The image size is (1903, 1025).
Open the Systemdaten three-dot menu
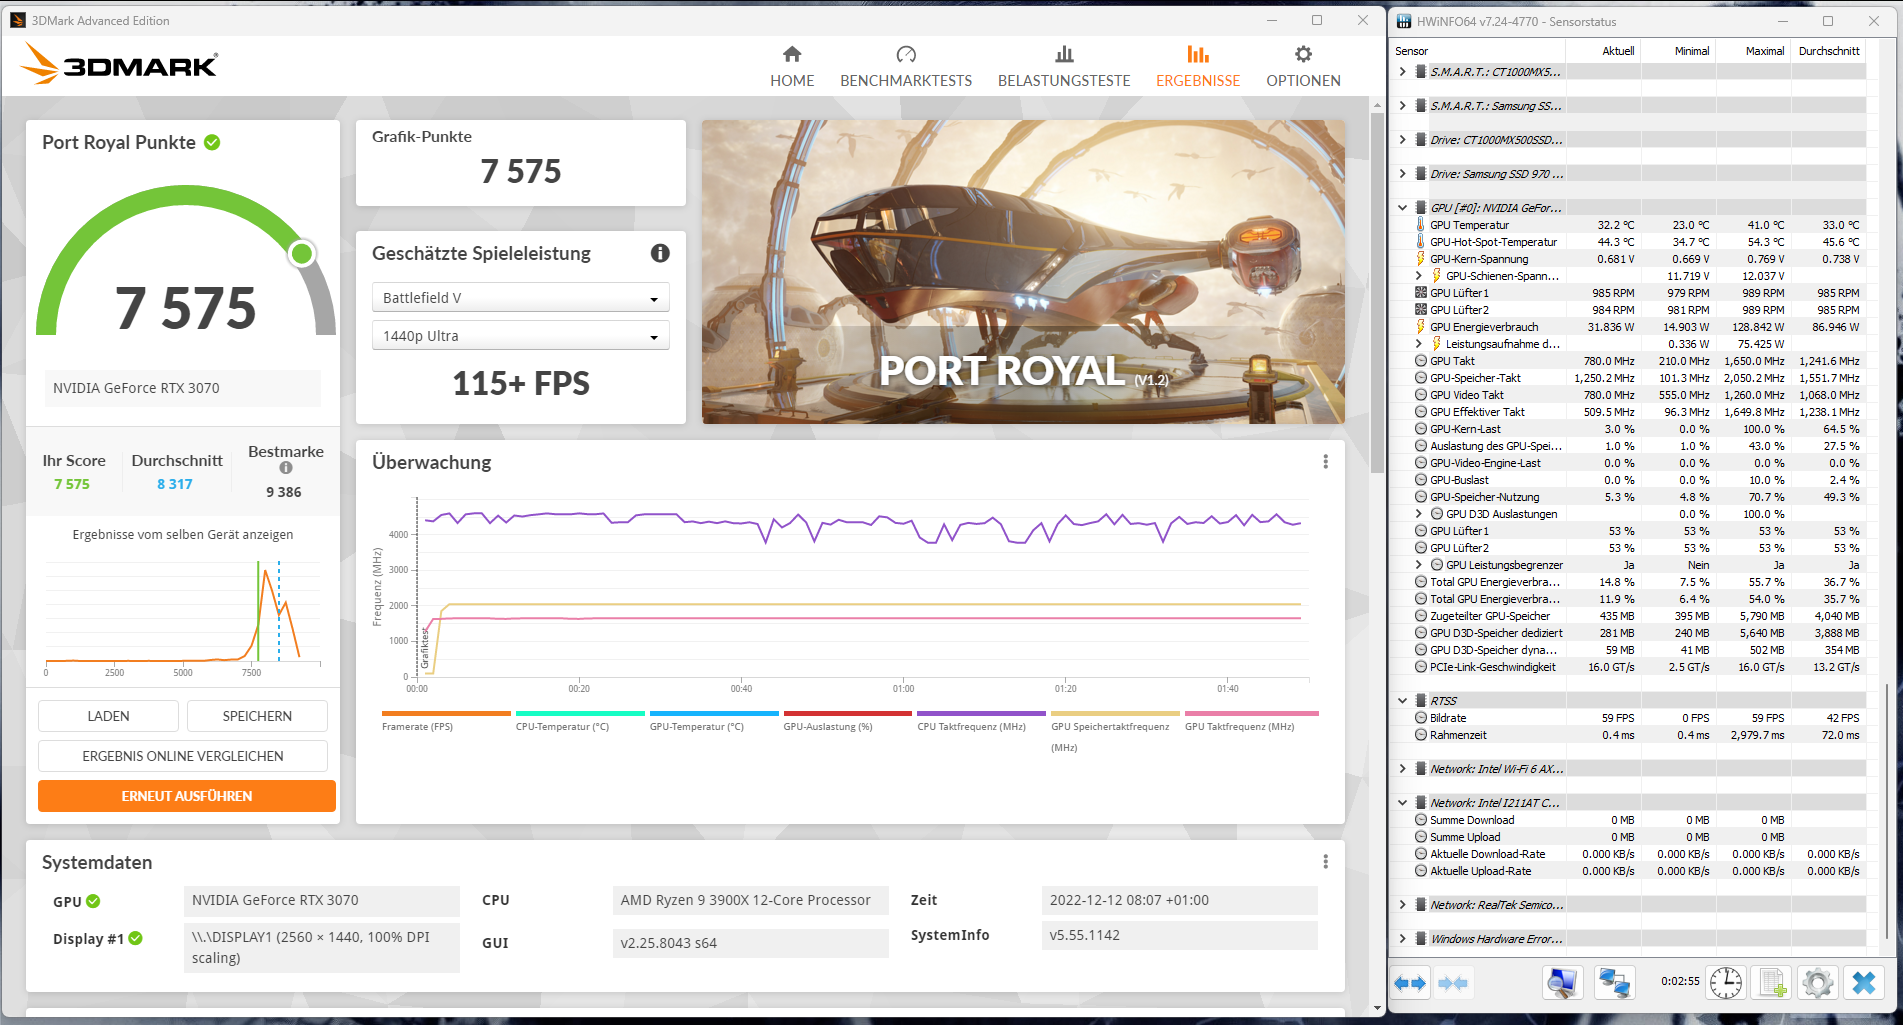click(1326, 862)
